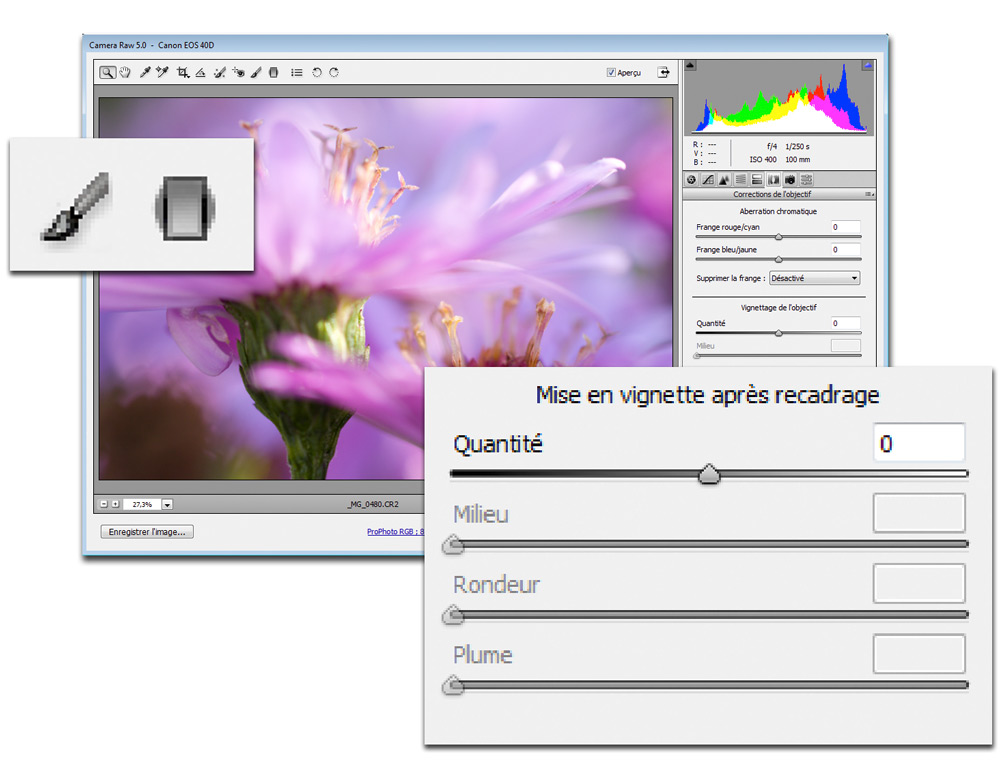
Task: Select the Spot Removal tool
Action: coord(219,73)
